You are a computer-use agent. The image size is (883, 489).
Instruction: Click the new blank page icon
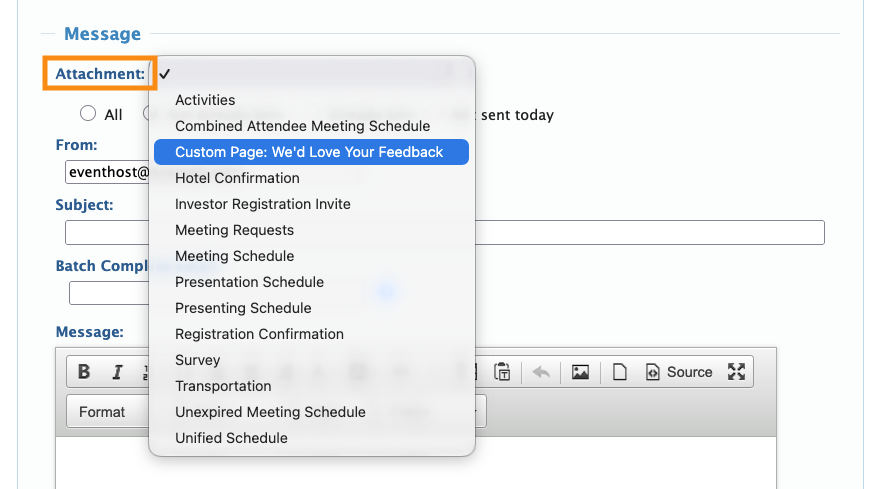[620, 372]
